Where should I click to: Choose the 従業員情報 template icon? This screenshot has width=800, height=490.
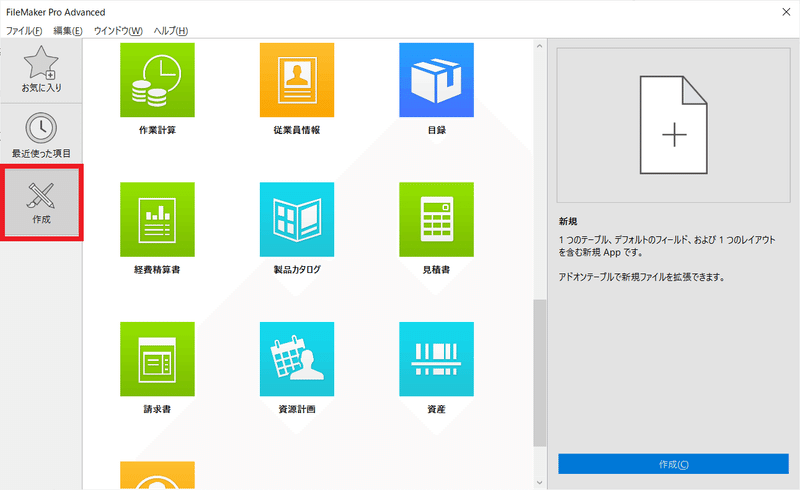pyautogui.click(x=297, y=80)
